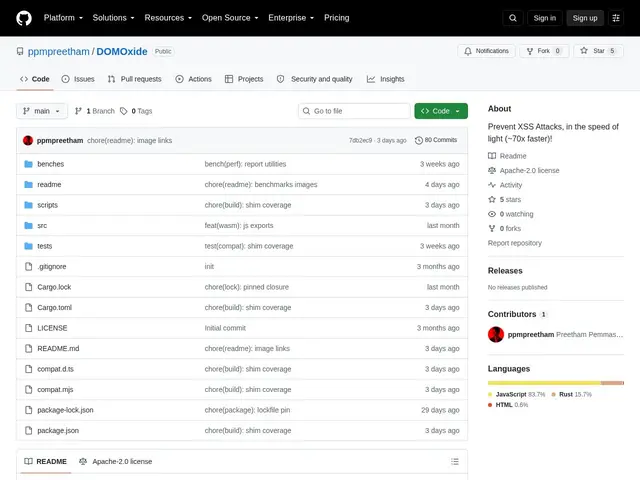
Task: Click the file icon next to Cargo.toml
Action: (x=28, y=307)
